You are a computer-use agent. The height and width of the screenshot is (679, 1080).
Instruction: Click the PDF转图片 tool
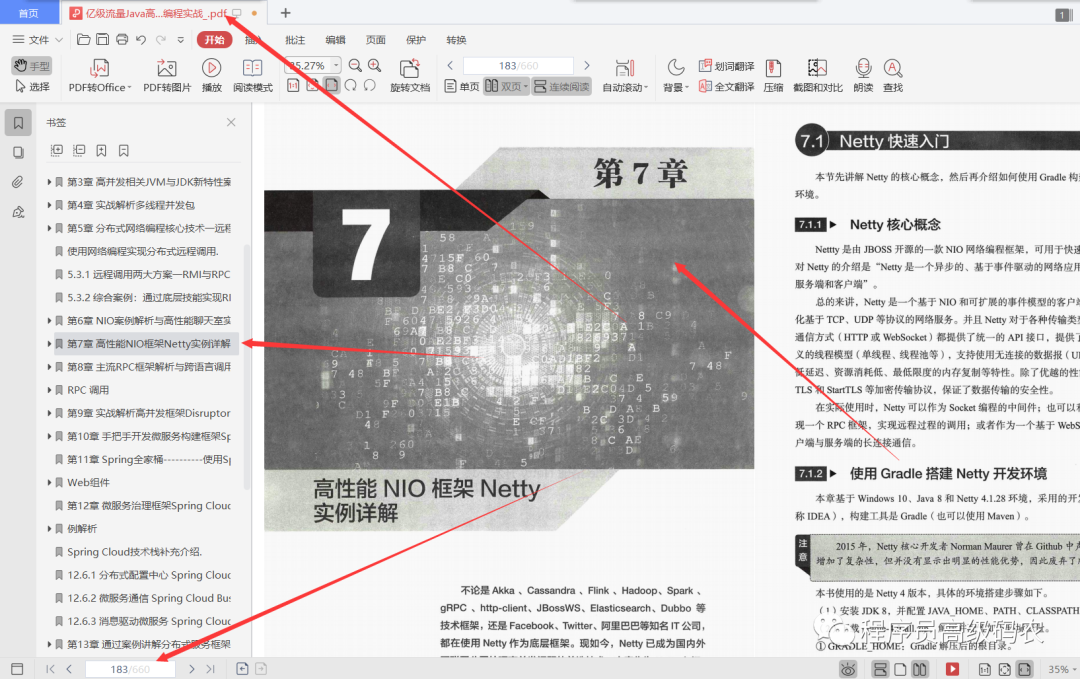167,76
